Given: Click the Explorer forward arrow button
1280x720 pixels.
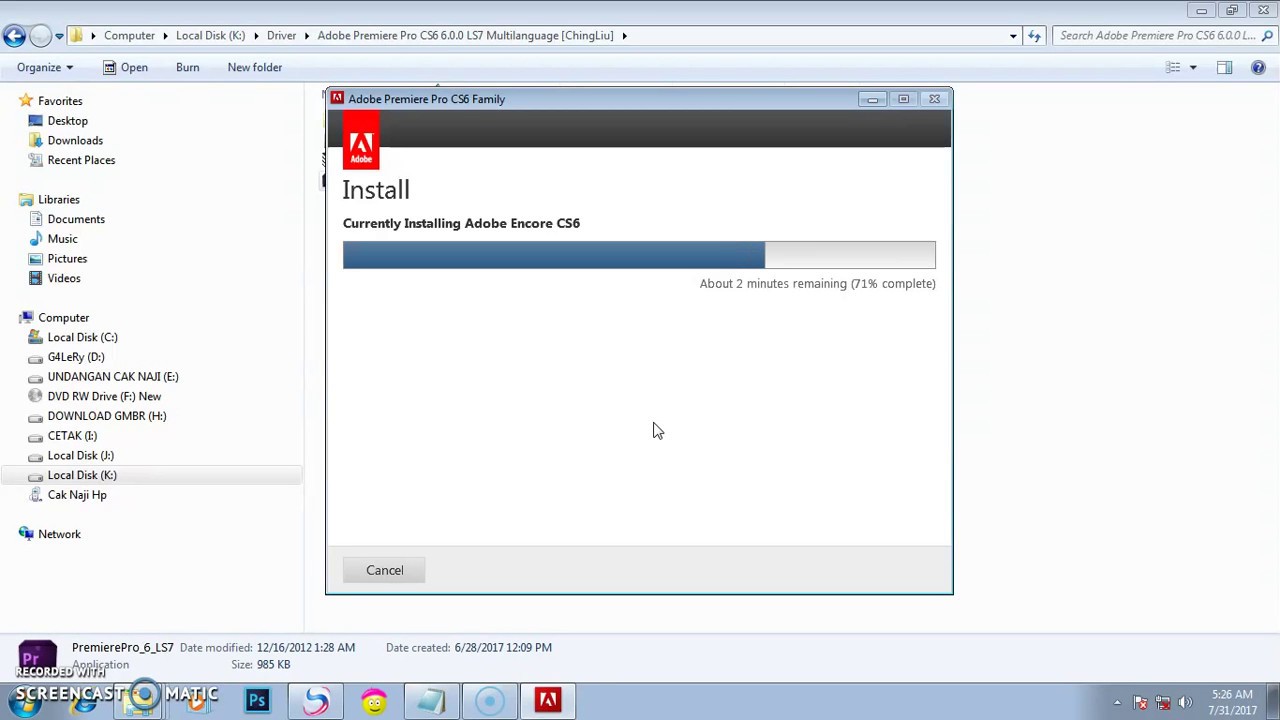Looking at the screenshot, I should click(39, 36).
